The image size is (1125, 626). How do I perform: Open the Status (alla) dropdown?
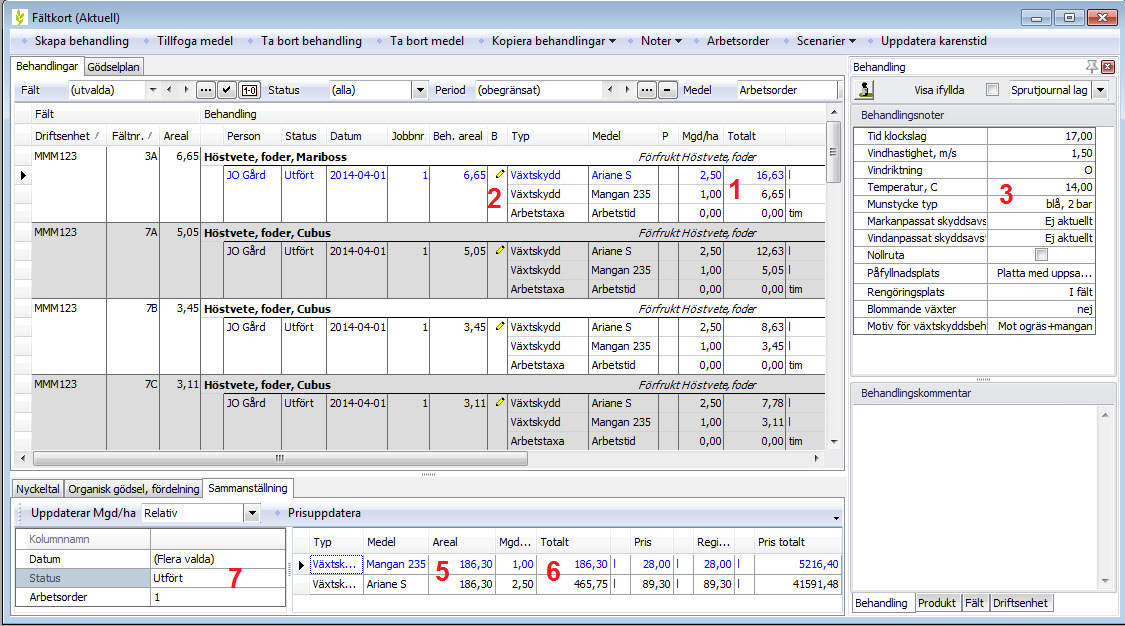[x=420, y=90]
